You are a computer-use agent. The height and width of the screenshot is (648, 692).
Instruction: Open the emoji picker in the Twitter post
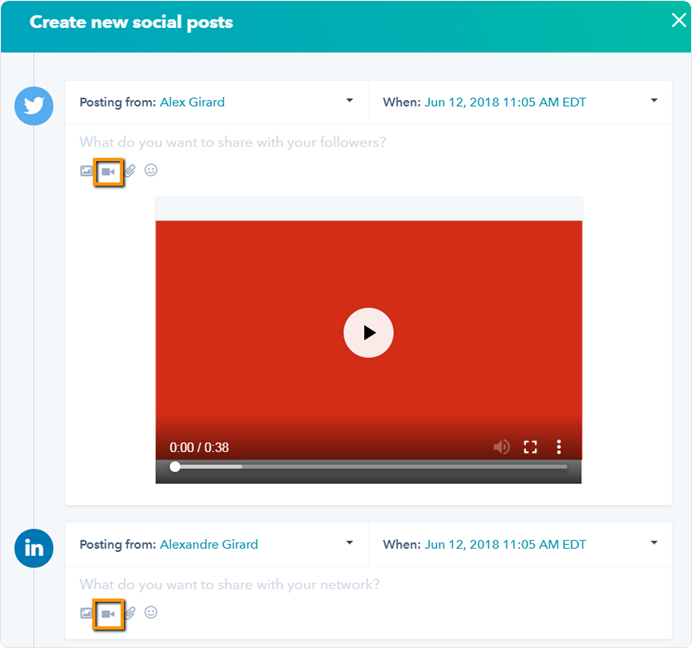[x=151, y=170]
